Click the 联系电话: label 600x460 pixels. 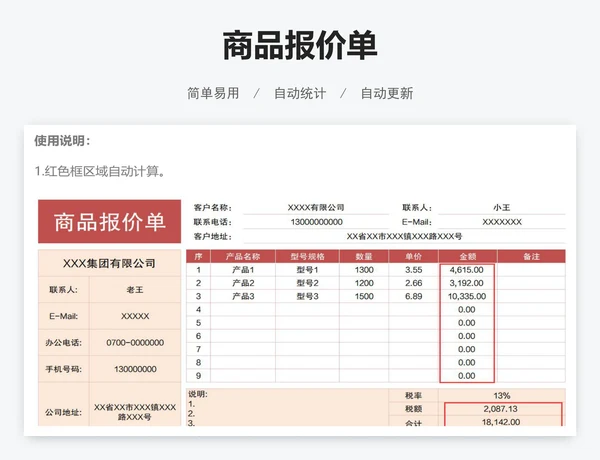pyautogui.click(x=213, y=222)
